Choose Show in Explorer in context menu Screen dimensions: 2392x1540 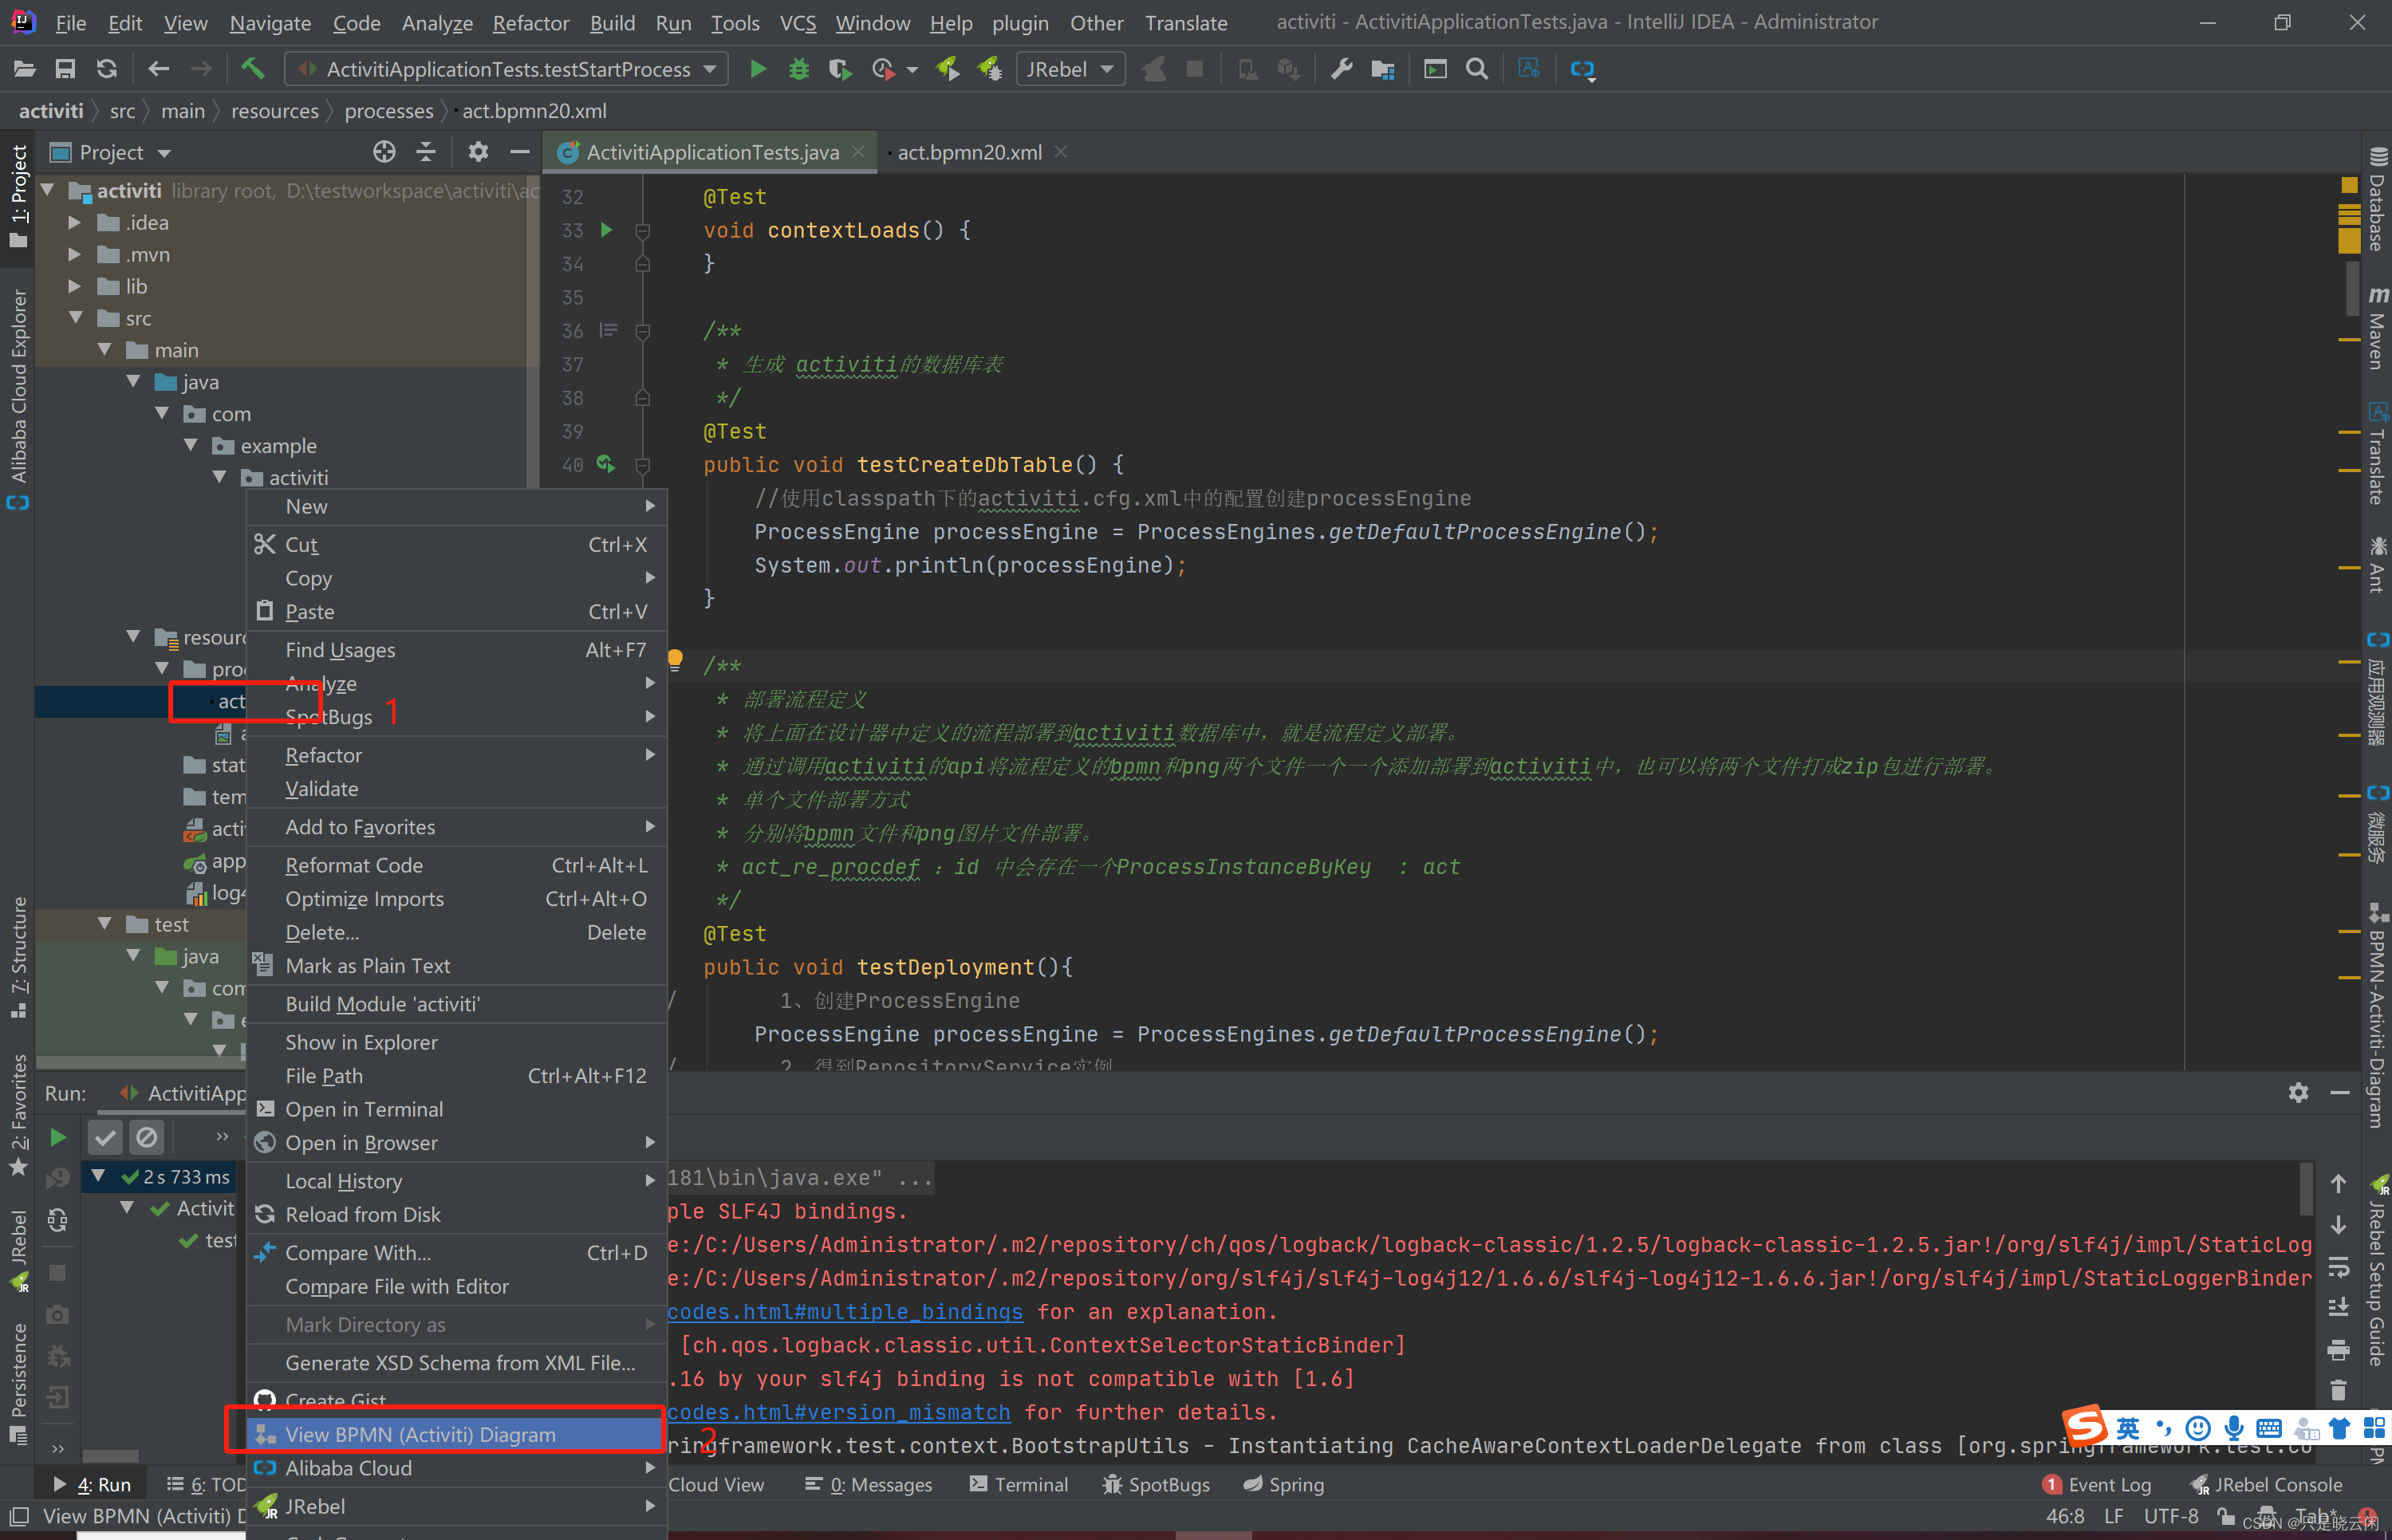pyautogui.click(x=456, y=1042)
